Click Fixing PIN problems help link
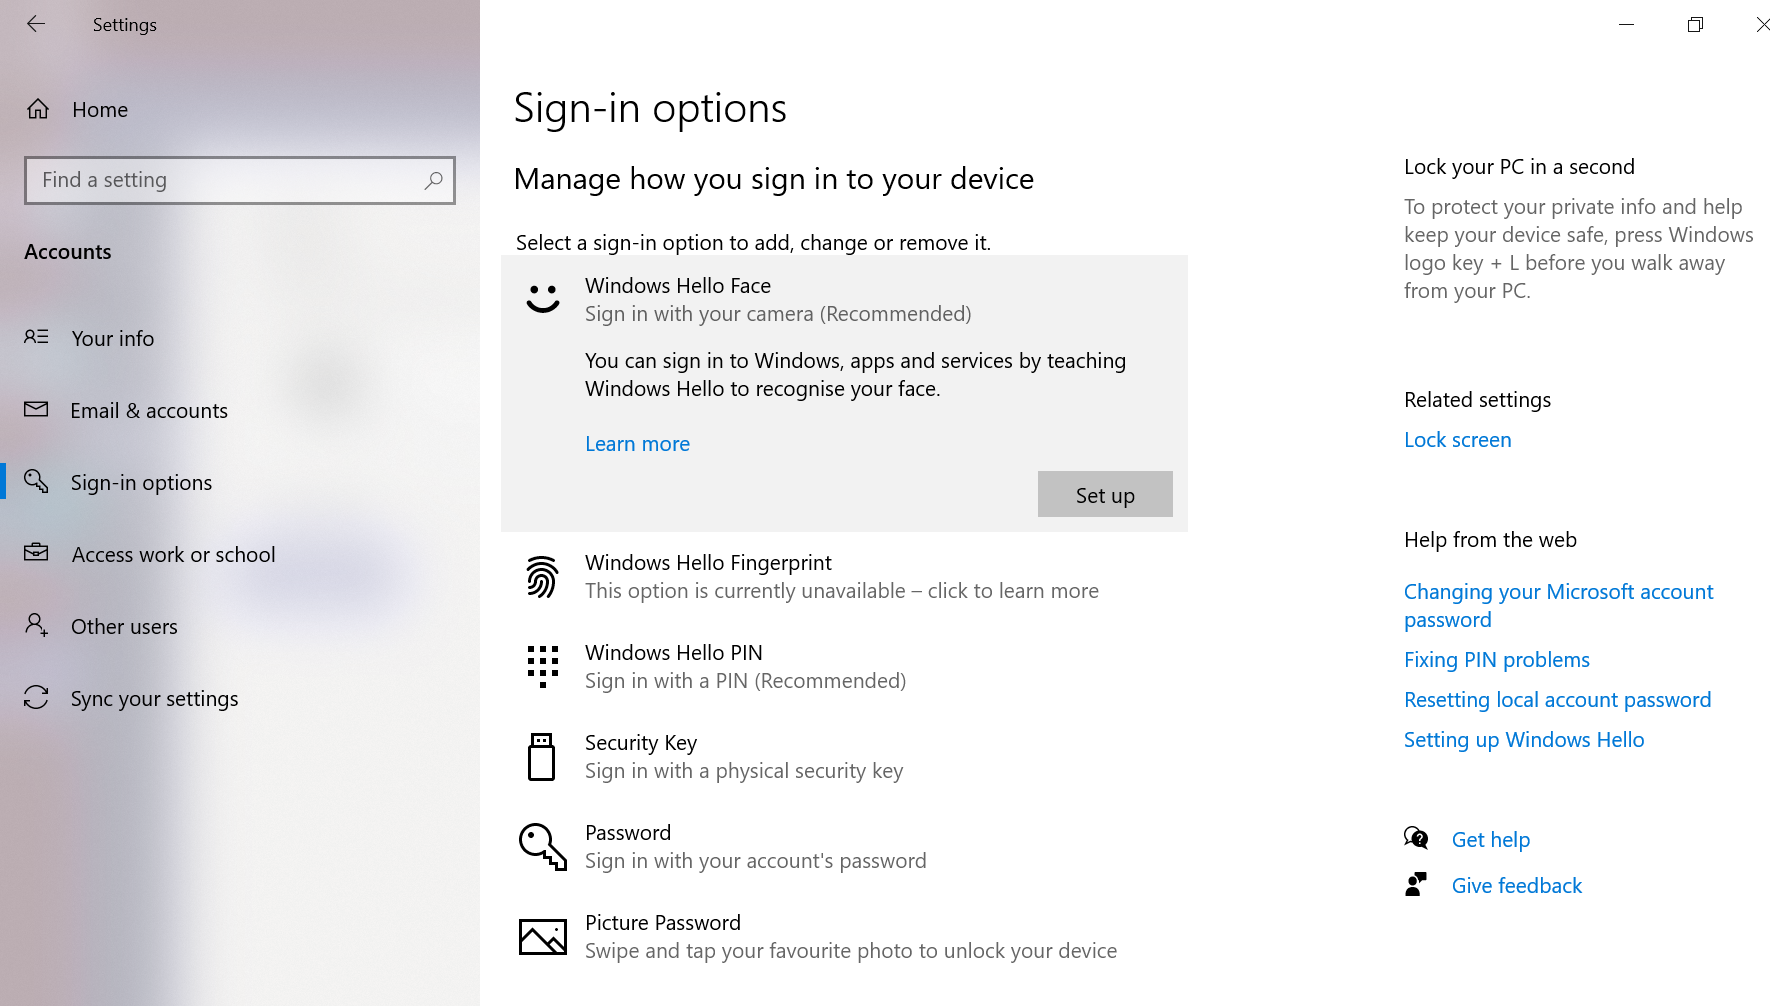The width and height of the screenshot is (1770, 1006). coord(1496,660)
